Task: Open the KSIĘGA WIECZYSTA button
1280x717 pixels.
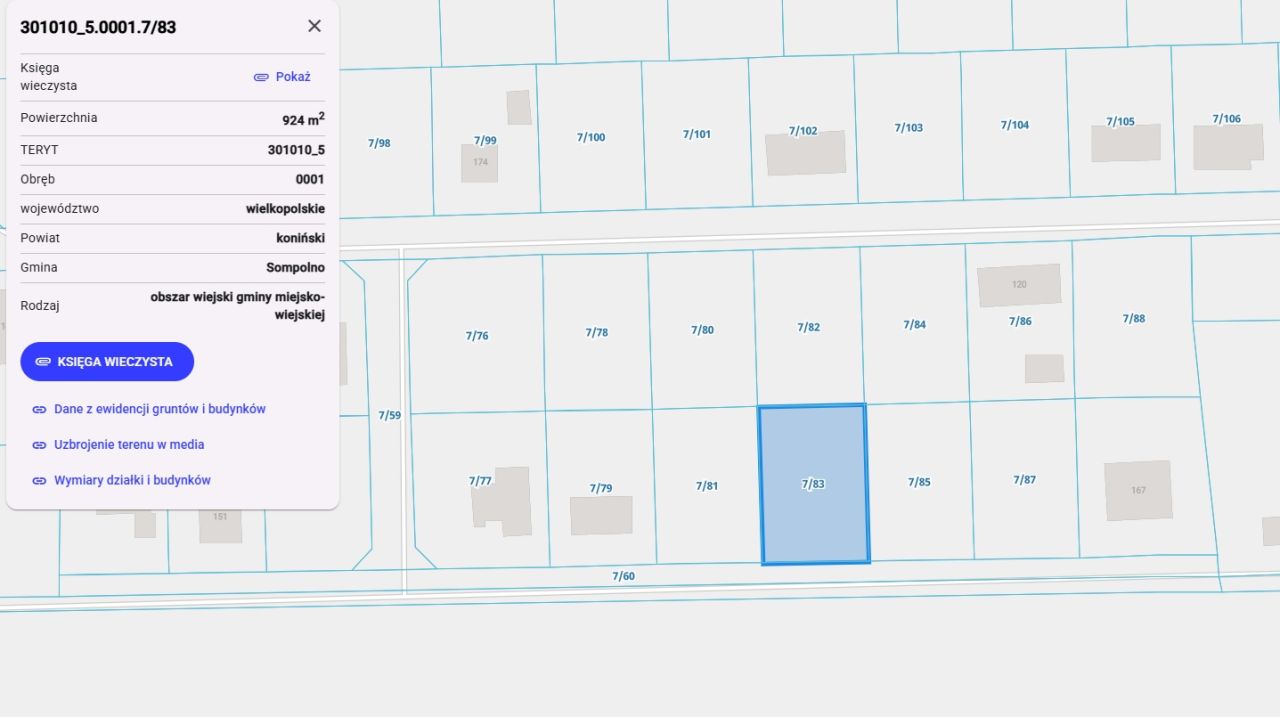Action: (107, 362)
